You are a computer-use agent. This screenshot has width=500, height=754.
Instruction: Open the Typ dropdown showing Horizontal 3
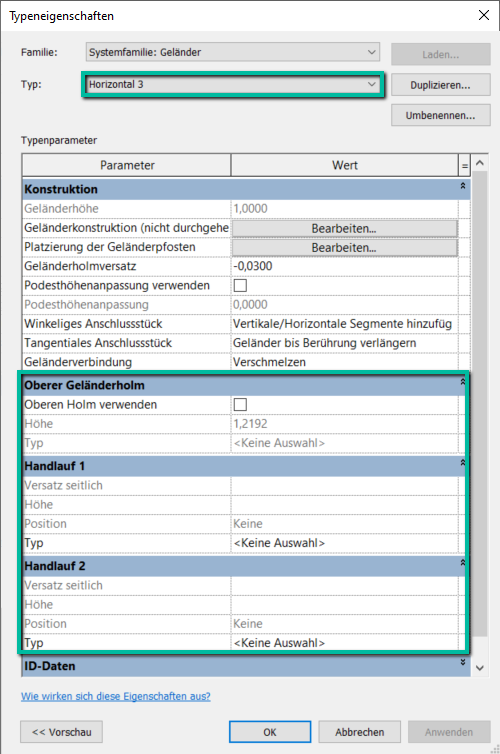click(233, 85)
